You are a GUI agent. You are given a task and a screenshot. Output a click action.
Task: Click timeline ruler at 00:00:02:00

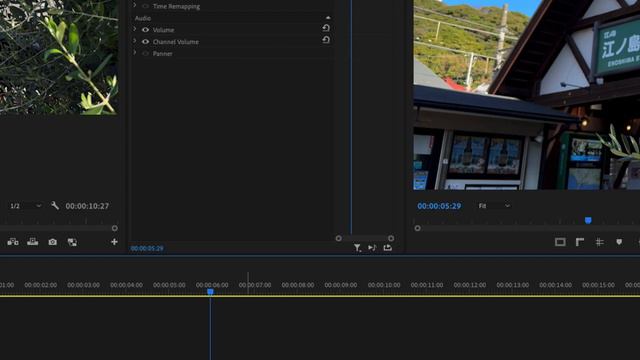41,285
